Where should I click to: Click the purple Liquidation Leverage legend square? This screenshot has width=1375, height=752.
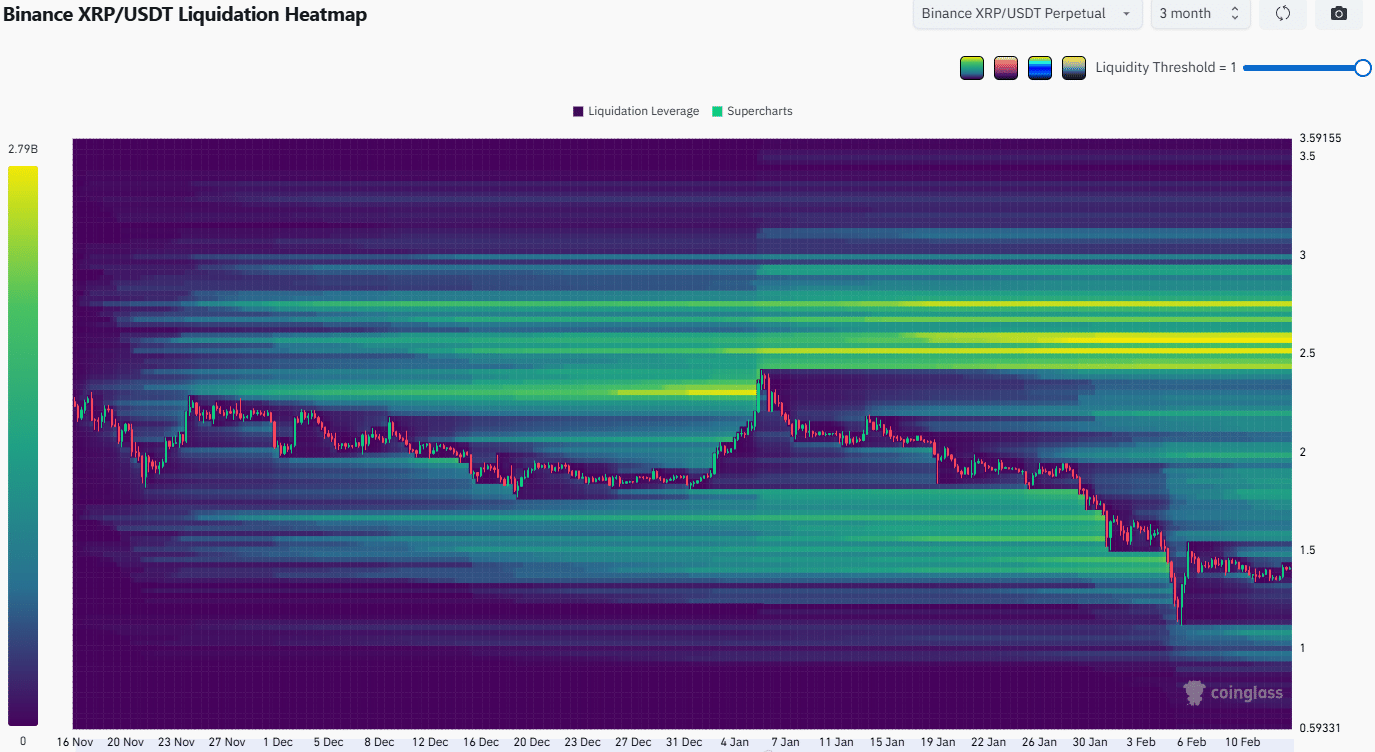click(x=578, y=111)
